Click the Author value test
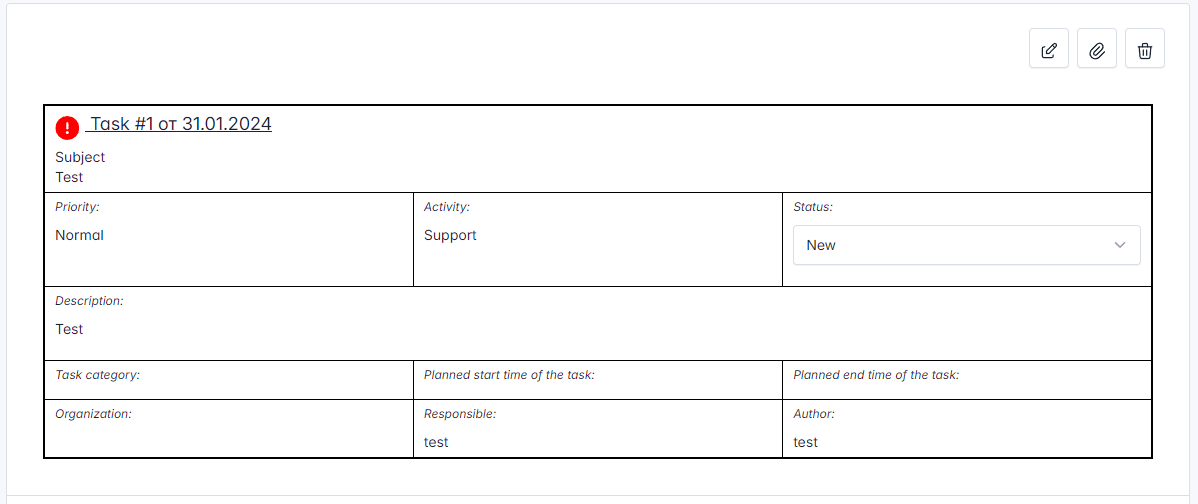Screen dimensions: 1198x504 click(805, 442)
